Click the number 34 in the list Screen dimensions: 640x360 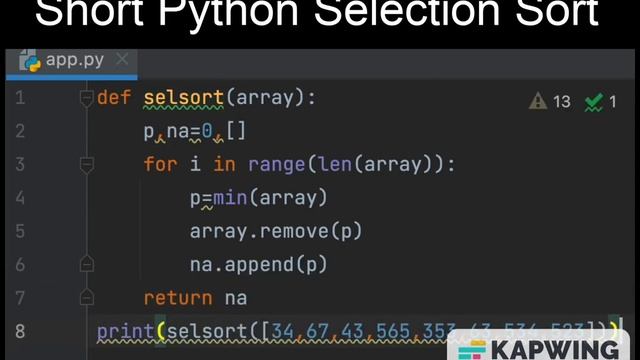[282, 331]
